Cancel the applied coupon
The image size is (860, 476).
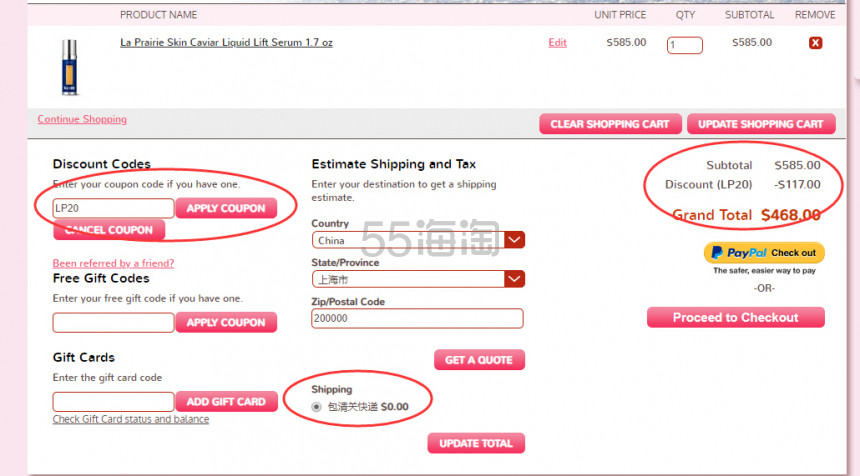pos(109,230)
